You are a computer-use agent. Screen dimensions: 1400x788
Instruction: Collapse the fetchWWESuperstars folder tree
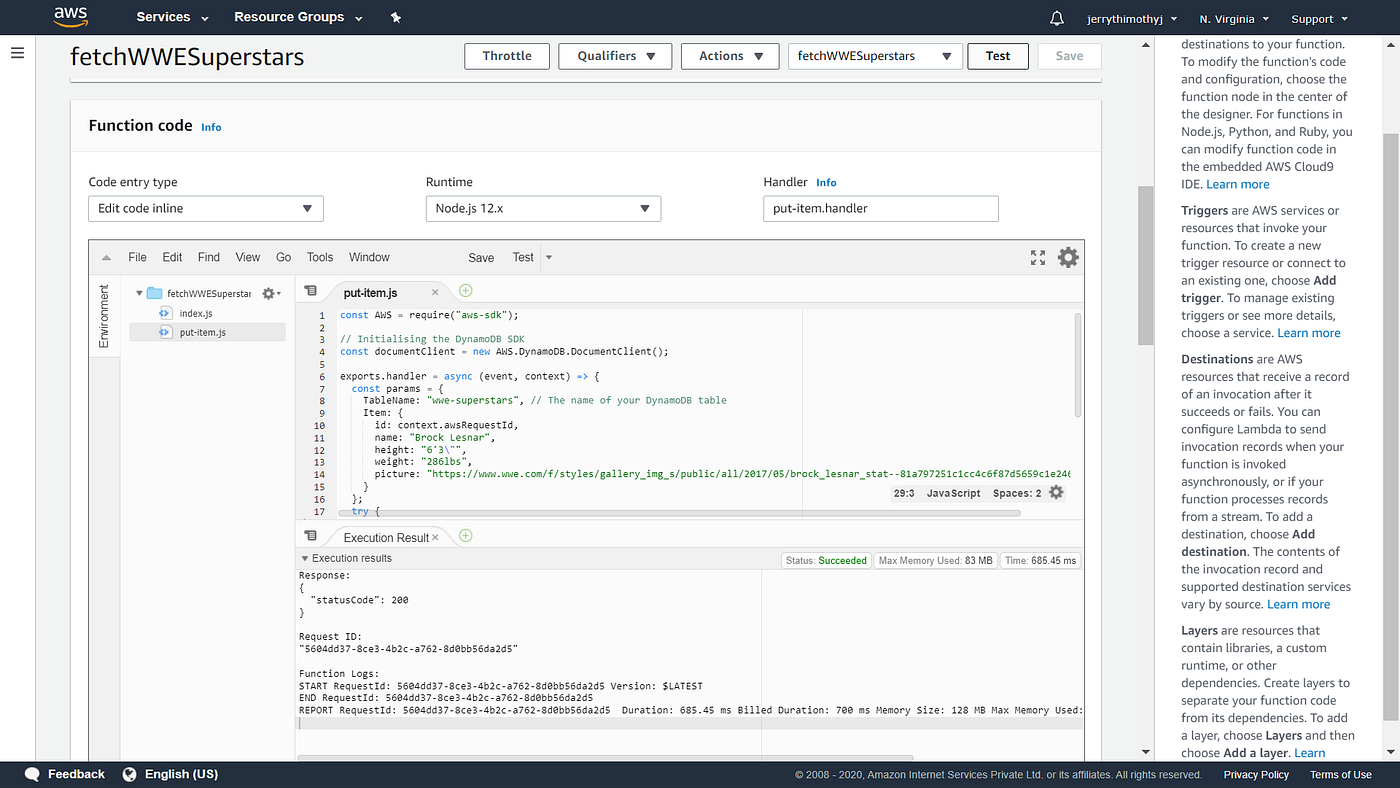[x=139, y=292]
